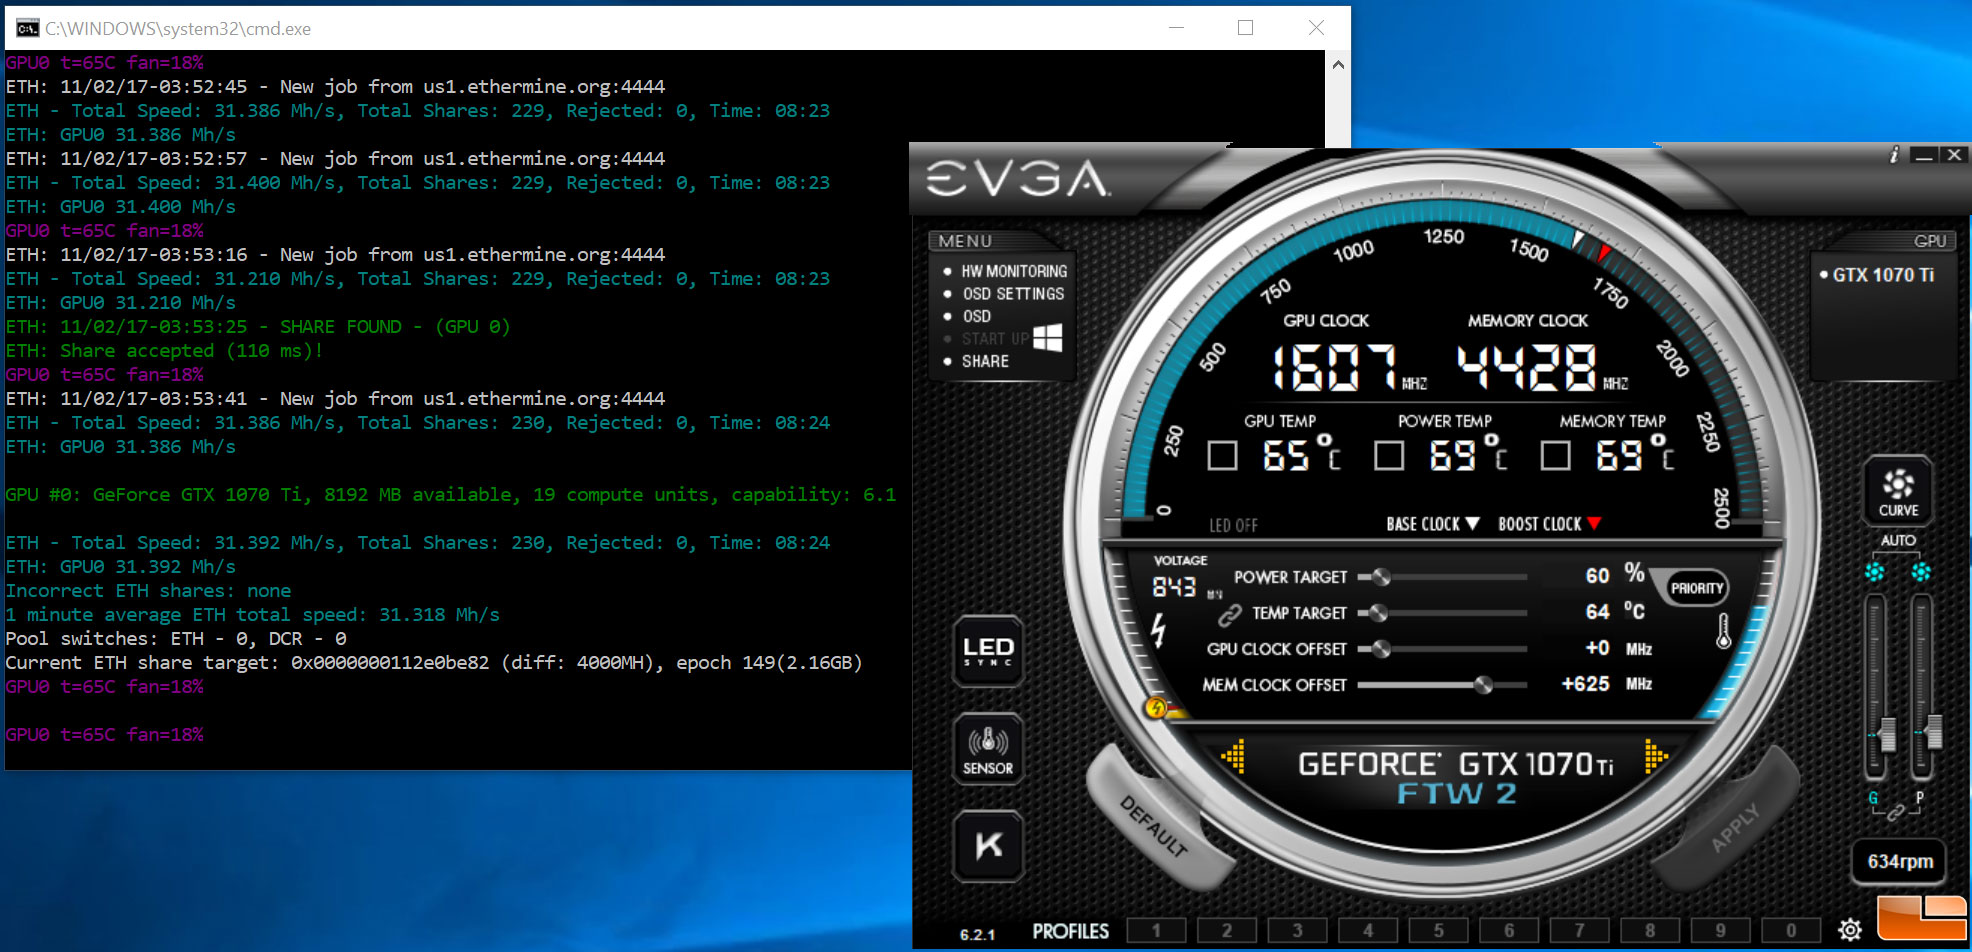The height and width of the screenshot is (952, 1972).
Task: Click the Mem Clock Offset slider handle
Action: coord(1483,685)
